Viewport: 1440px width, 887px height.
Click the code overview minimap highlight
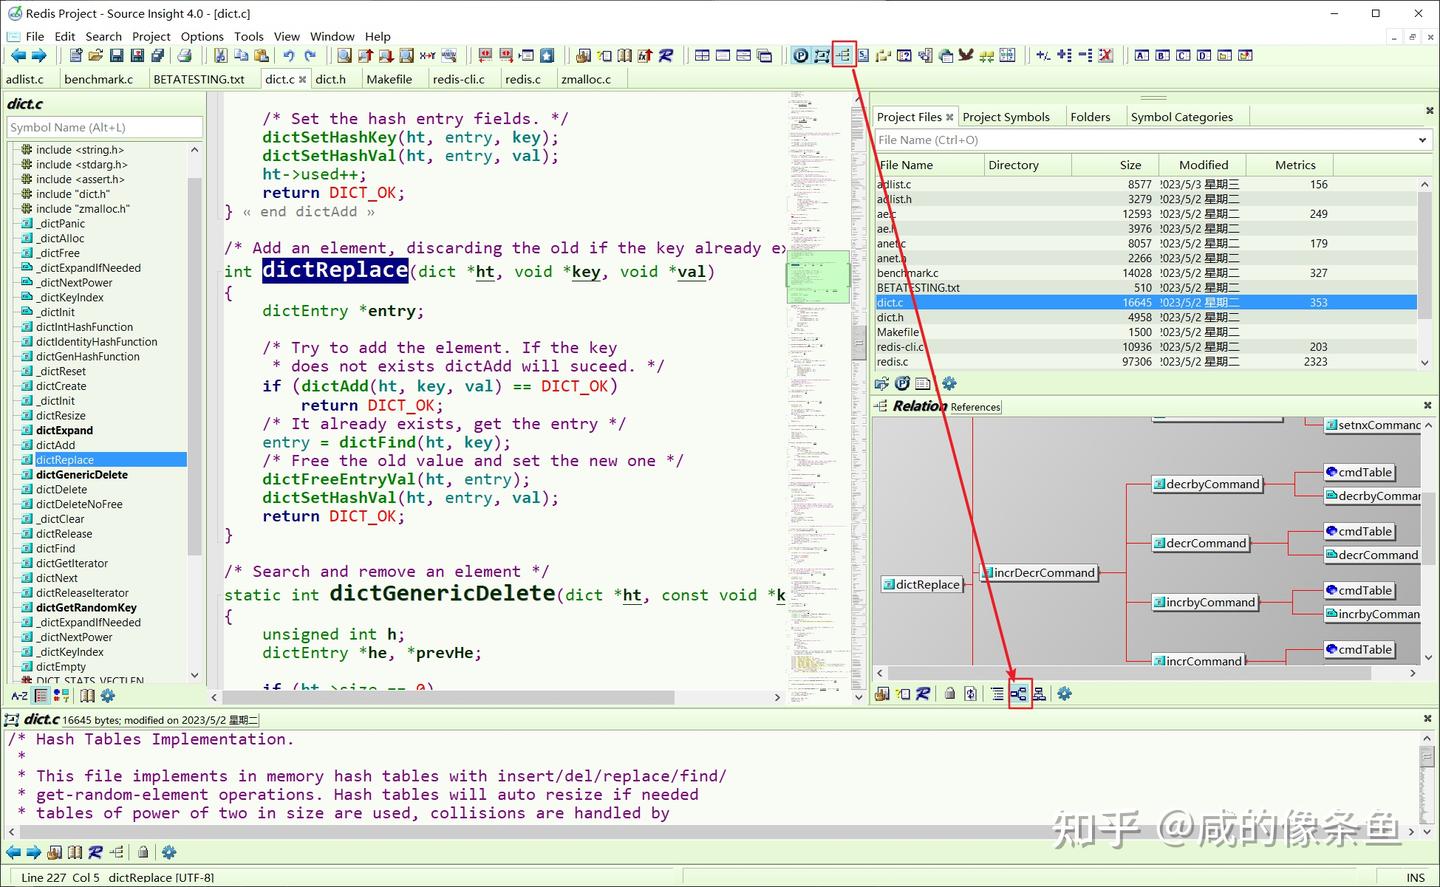click(817, 276)
